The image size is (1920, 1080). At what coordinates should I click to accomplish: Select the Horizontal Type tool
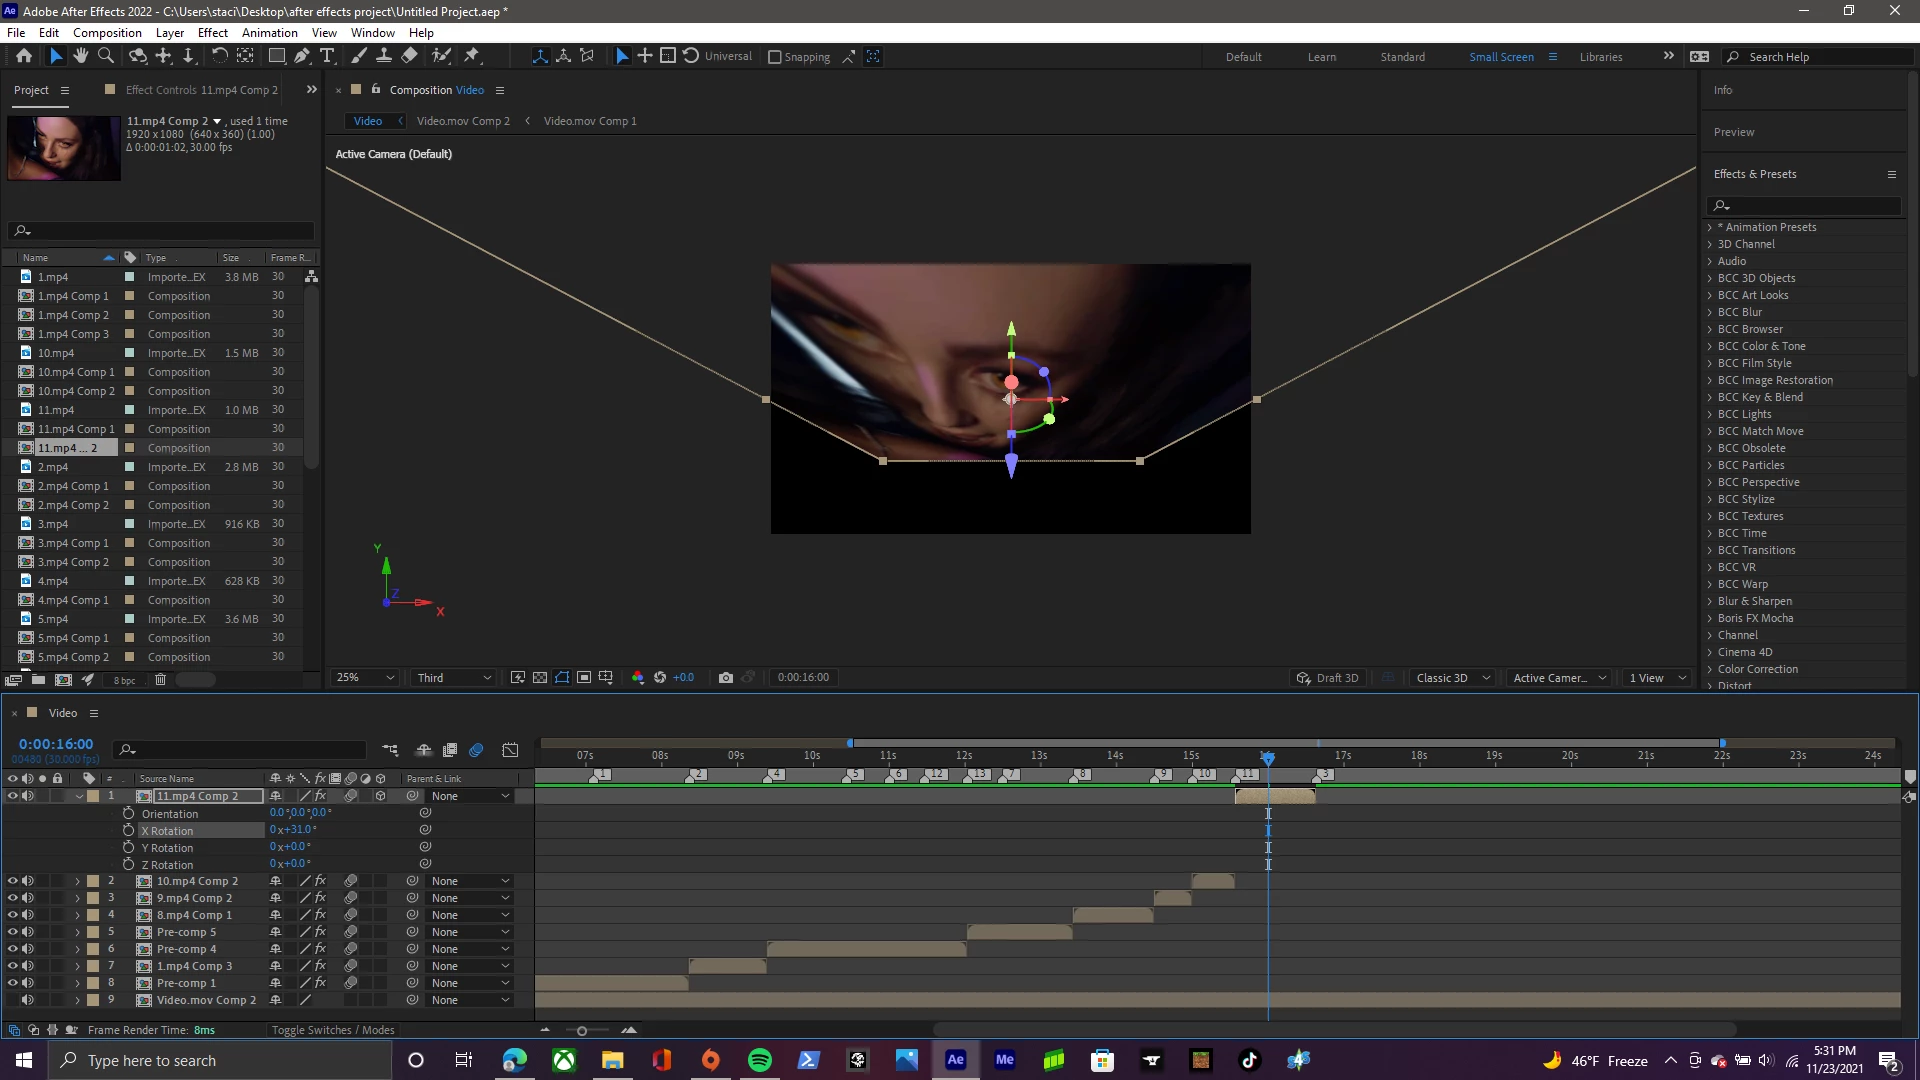point(327,56)
